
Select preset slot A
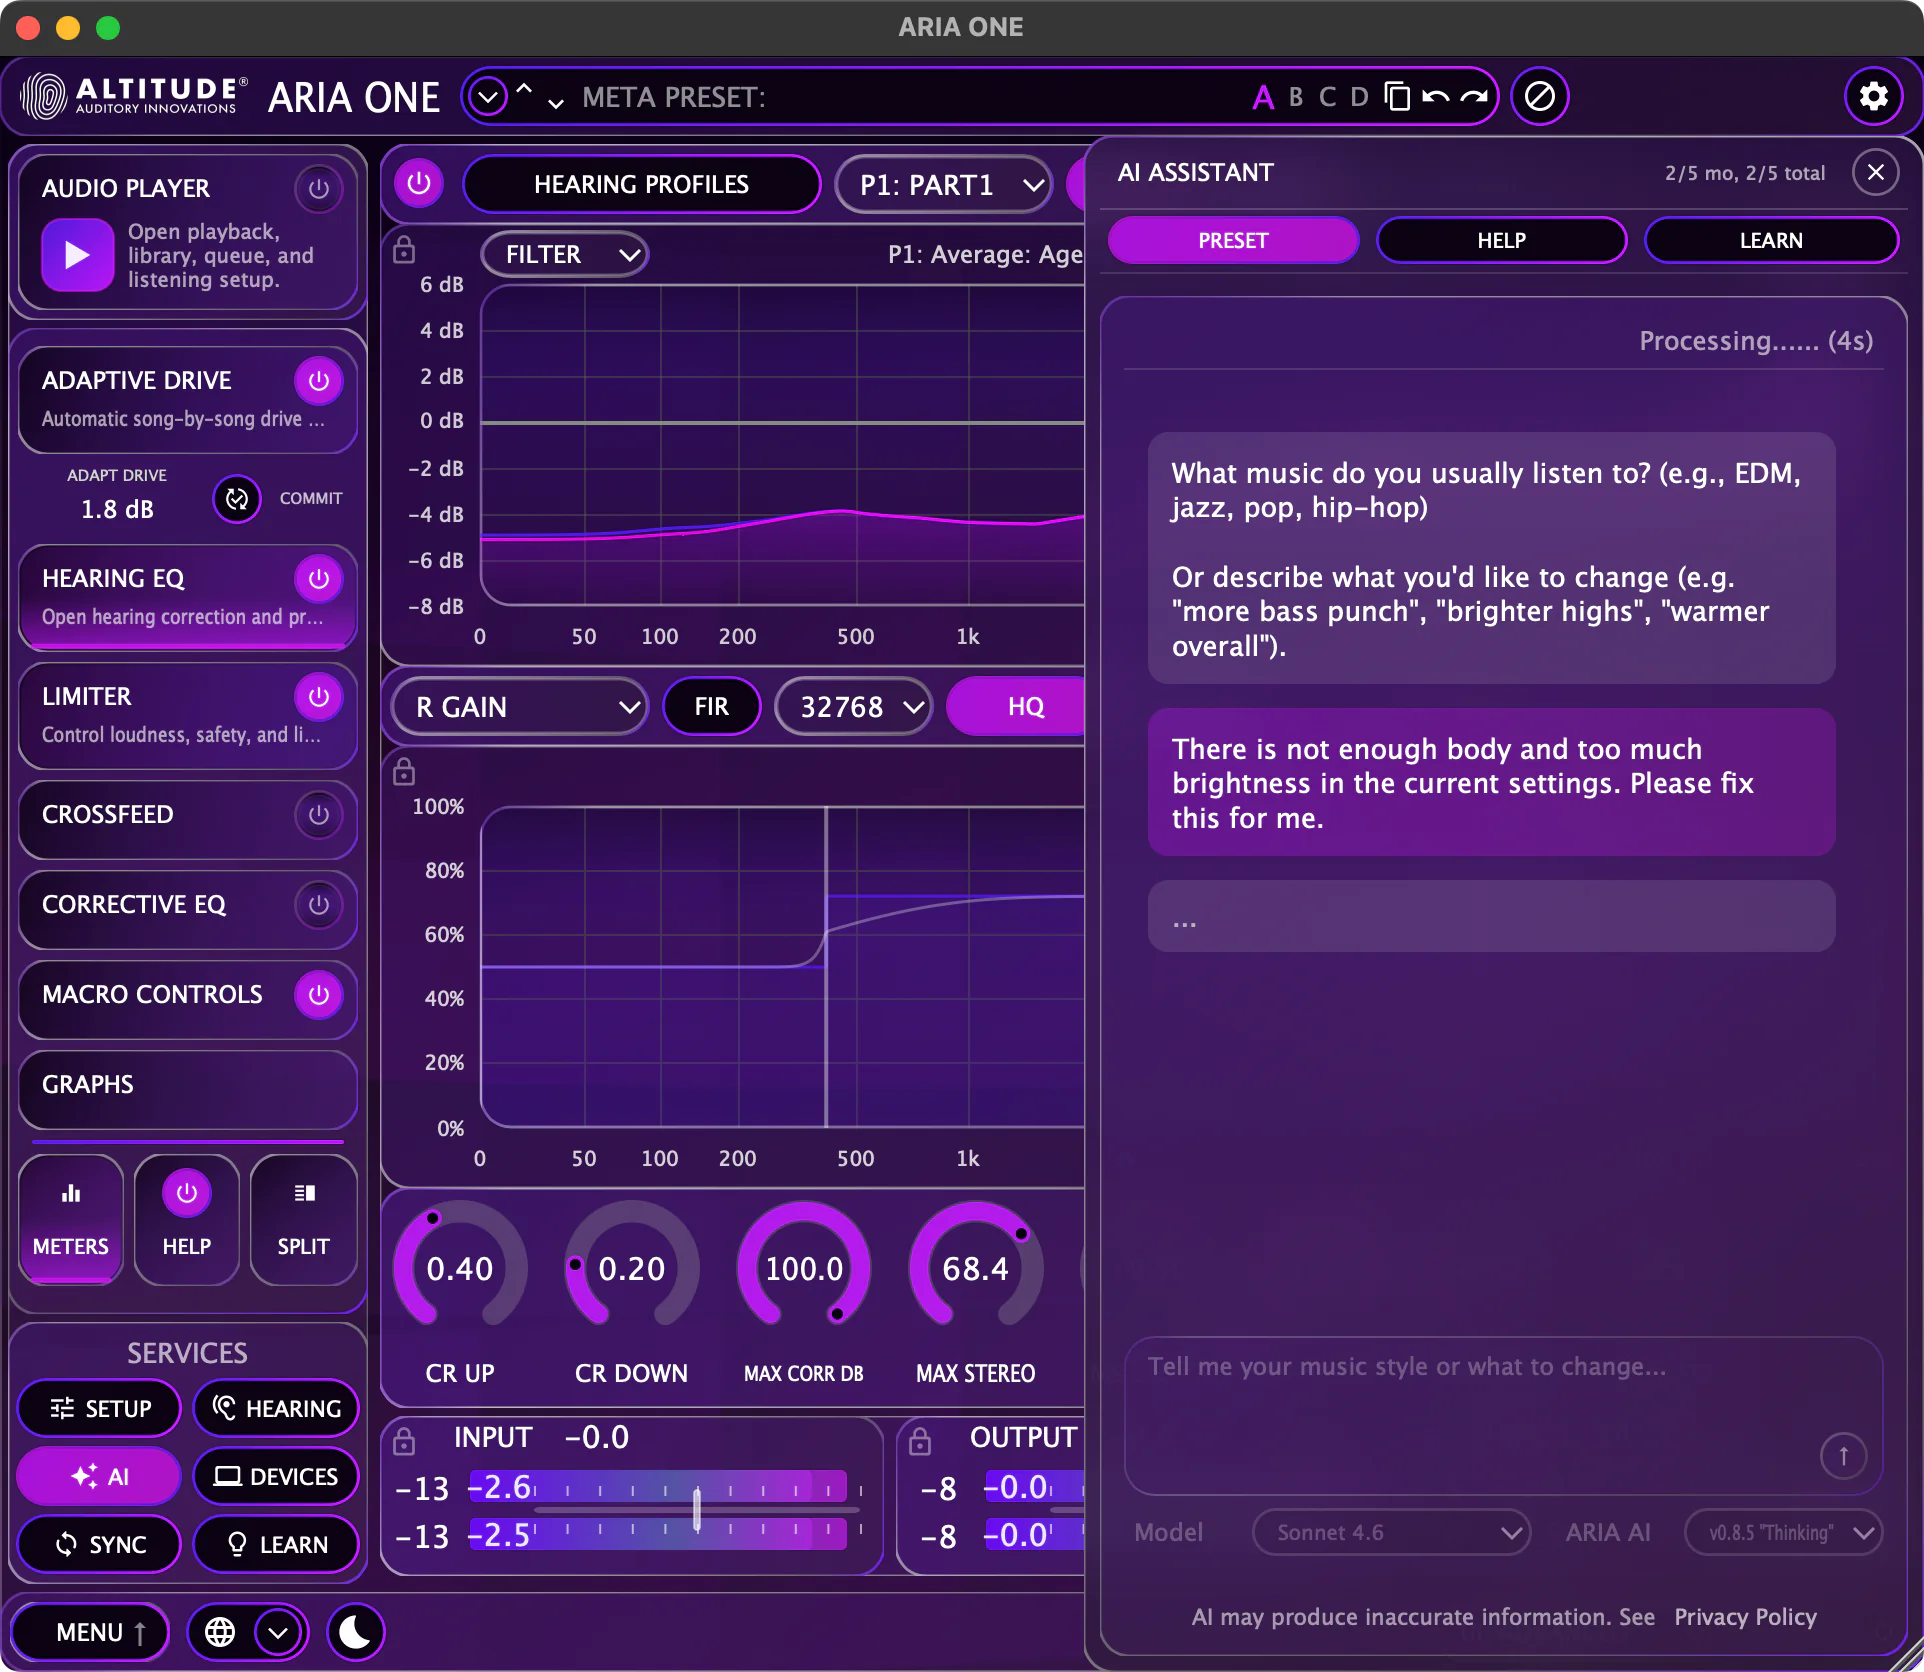1263,97
